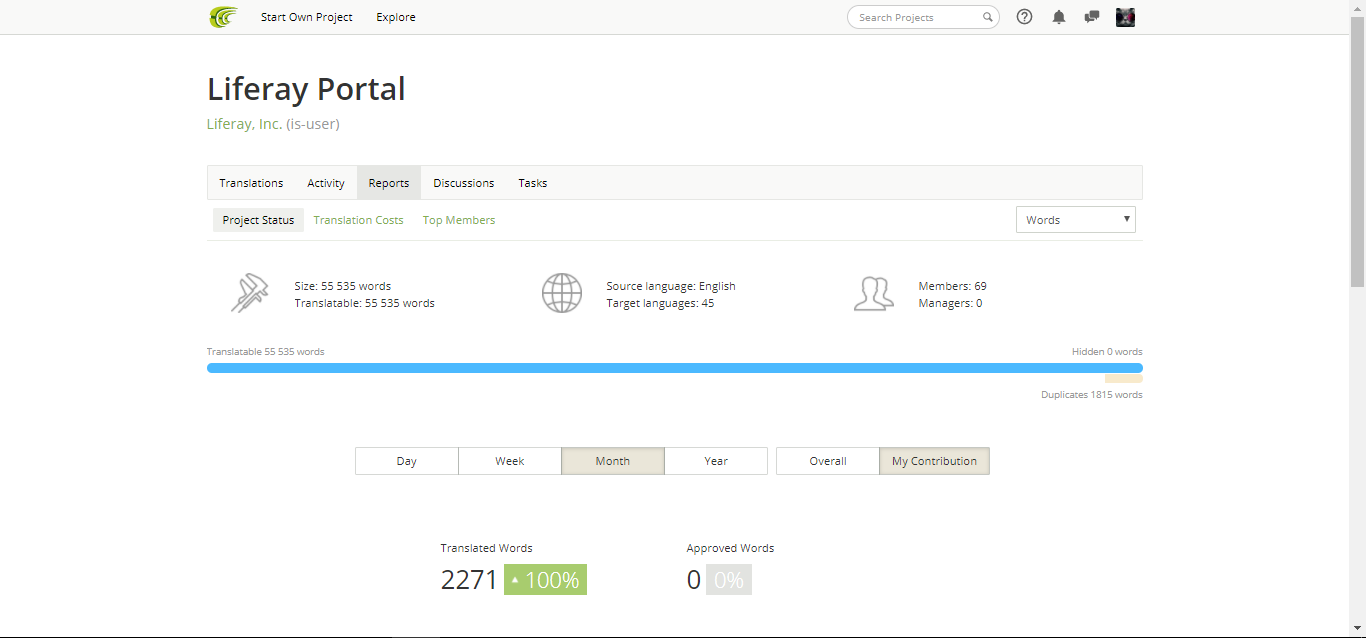
Task: Expand the Words unit dropdown
Action: (1076, 220)
